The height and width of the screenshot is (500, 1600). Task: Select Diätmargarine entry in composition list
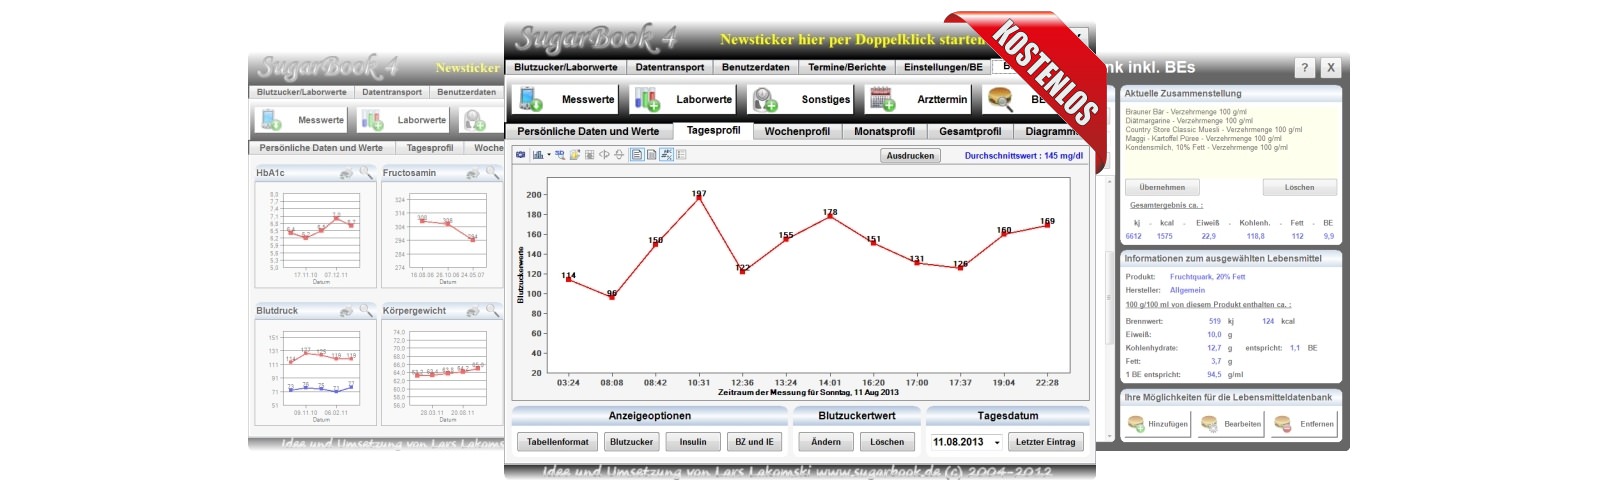tap(1189, 121)
